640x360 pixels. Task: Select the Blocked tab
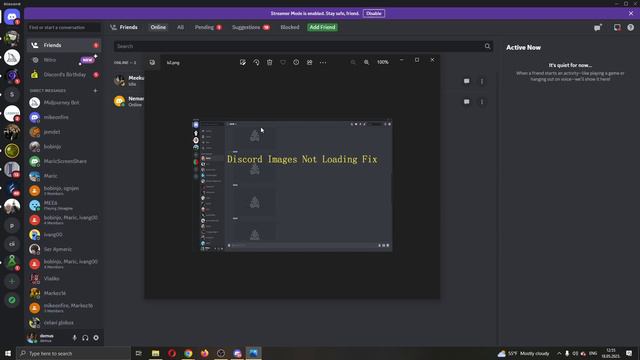pos(290,27)
